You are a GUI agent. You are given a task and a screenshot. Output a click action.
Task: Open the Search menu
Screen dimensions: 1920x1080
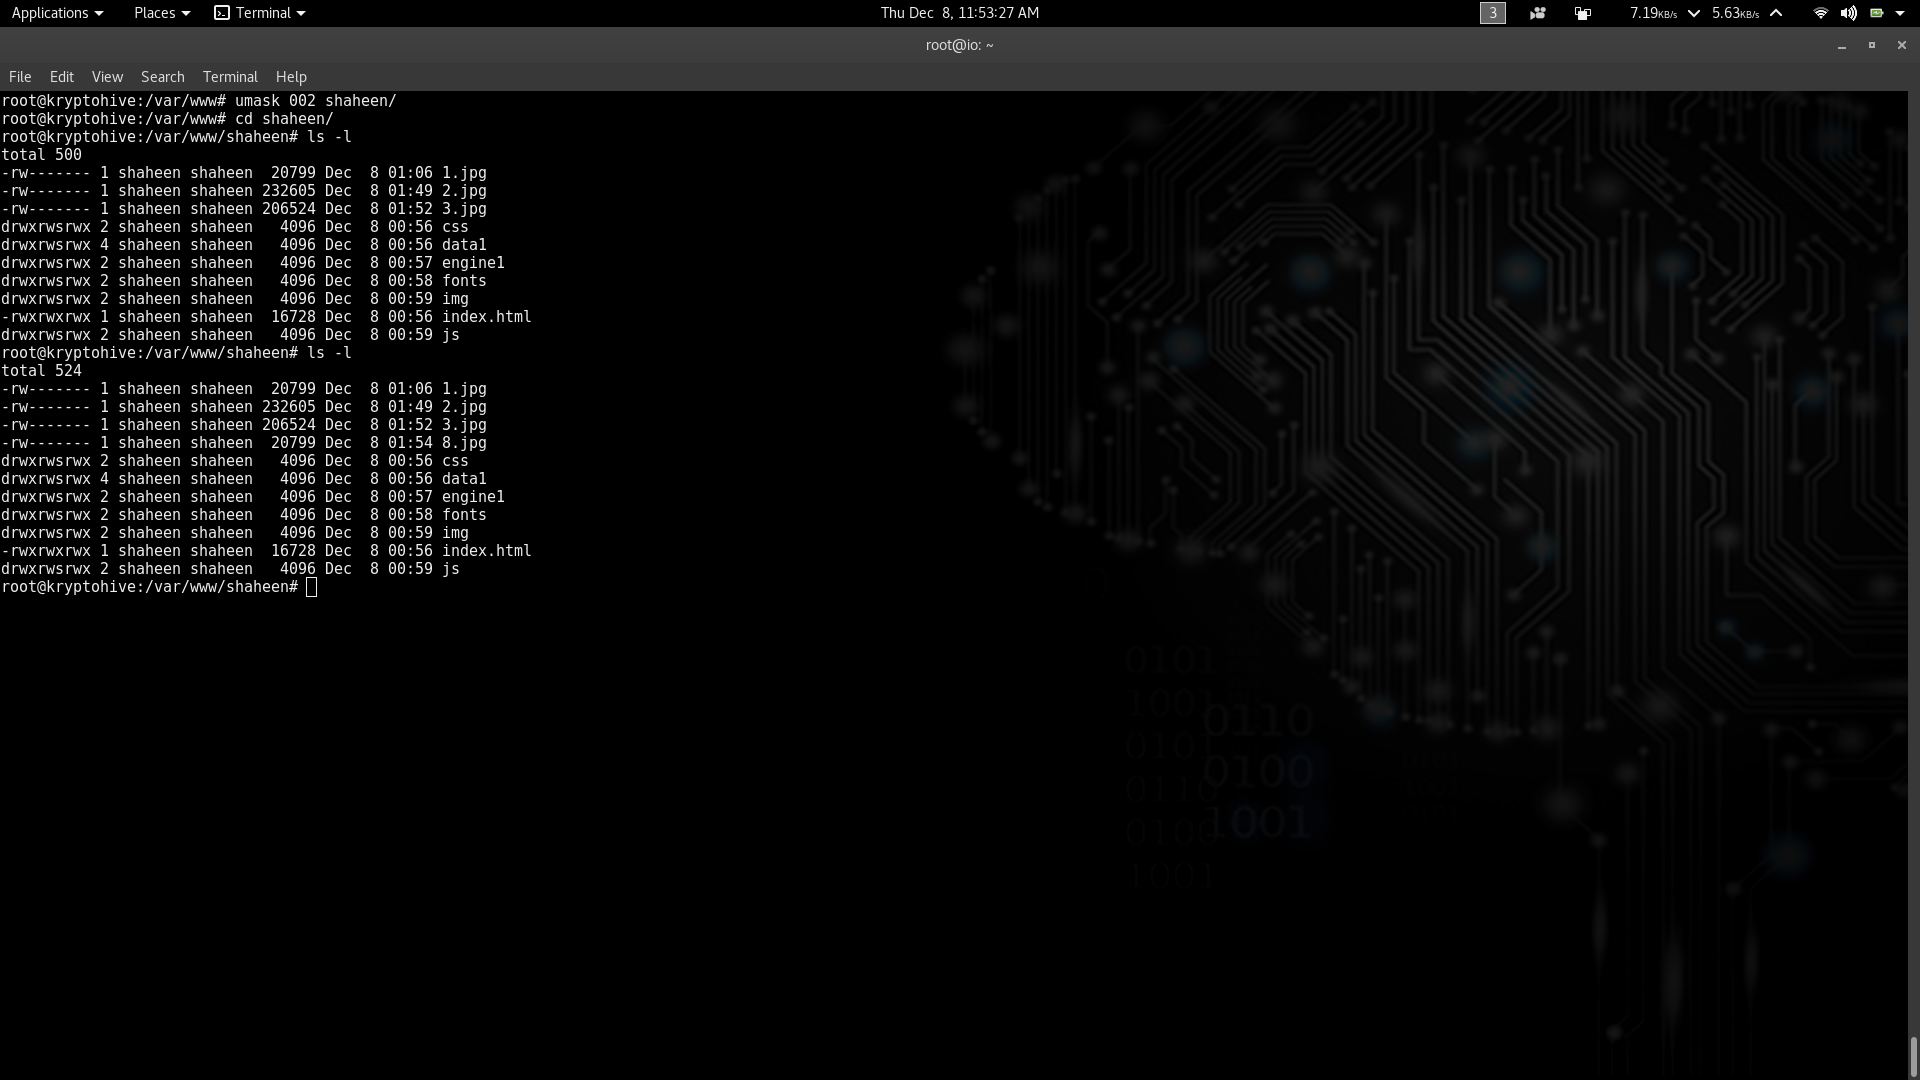pyautogui.click(x=162, y=77)
